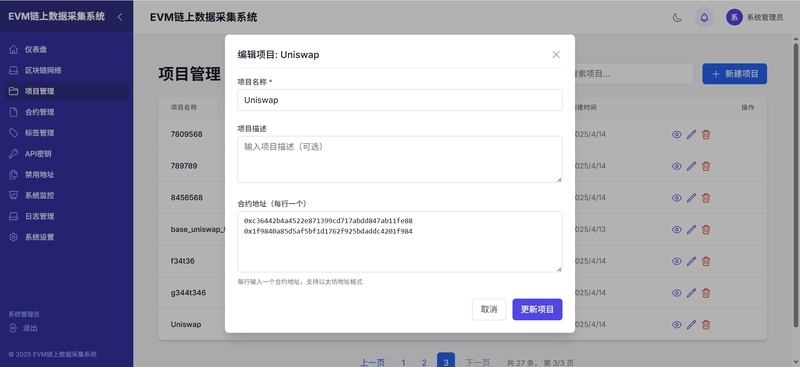Screen dimensions: 800x367
Task: Click the 项目管理 page heading
Action: coord(189,74)
